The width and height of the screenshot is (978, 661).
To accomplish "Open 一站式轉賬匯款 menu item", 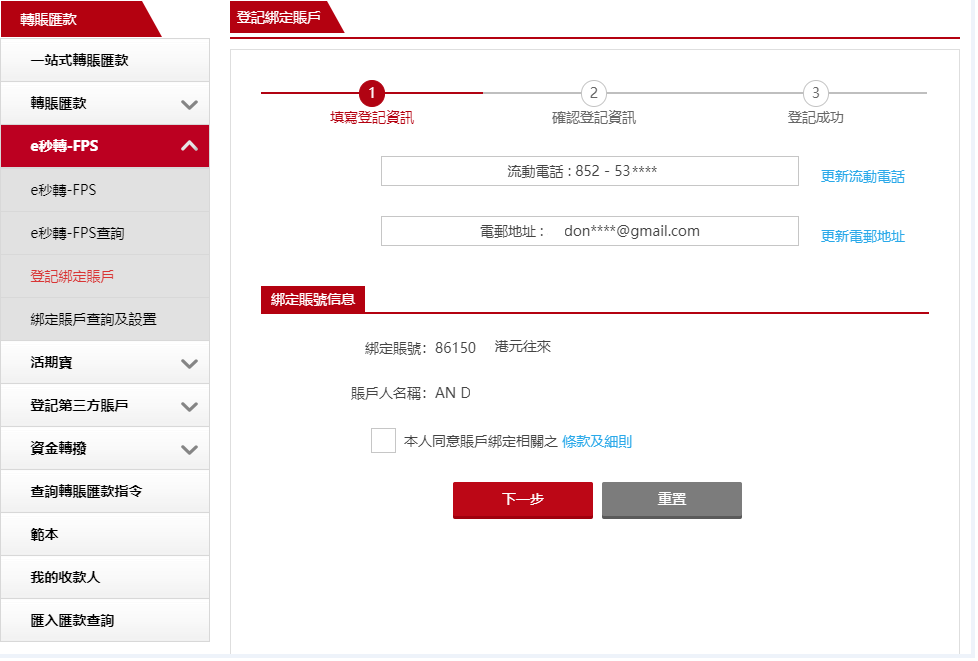I will click(105, 60).
